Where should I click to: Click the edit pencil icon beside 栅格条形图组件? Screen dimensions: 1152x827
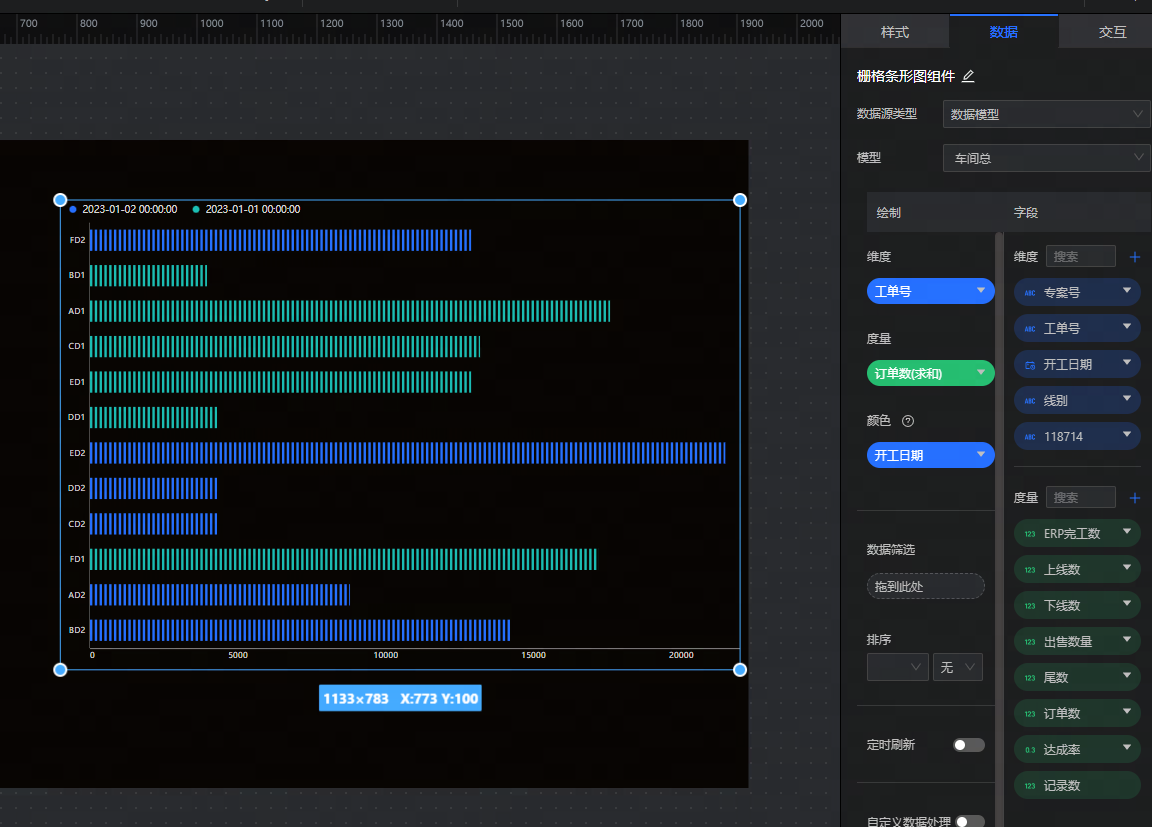click(x=968, y=76)
